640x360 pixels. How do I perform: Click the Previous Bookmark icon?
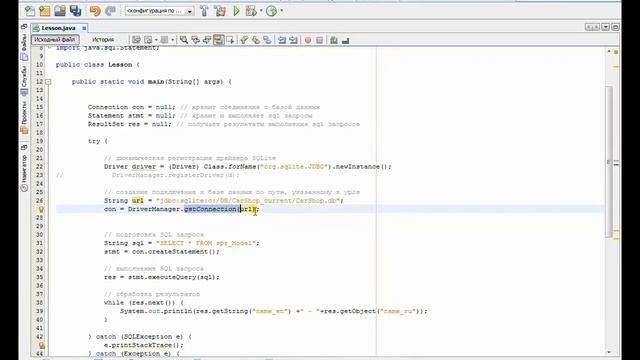[244, 40]
